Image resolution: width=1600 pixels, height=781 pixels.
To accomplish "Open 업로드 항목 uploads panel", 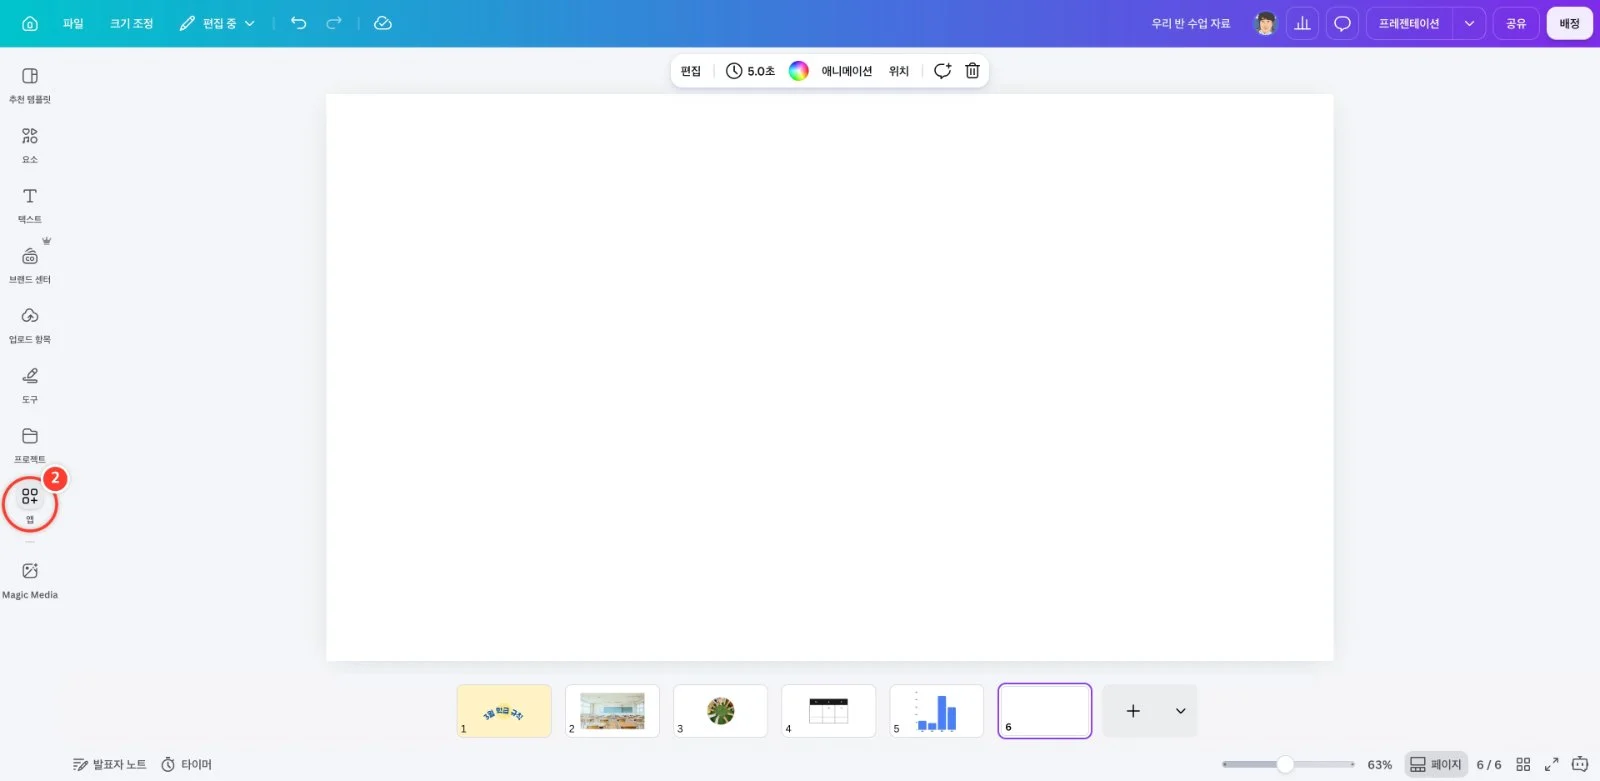I will [x=30, y=326].
